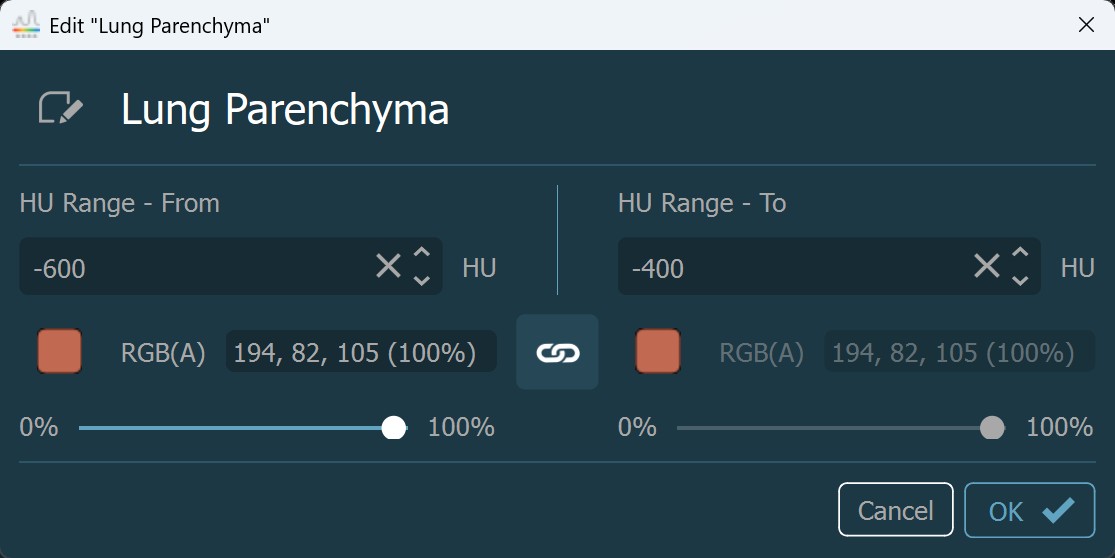Screen dimensions: 1115x558
Task: Decrease the HU Range From value
Action: tap(422, 280)
